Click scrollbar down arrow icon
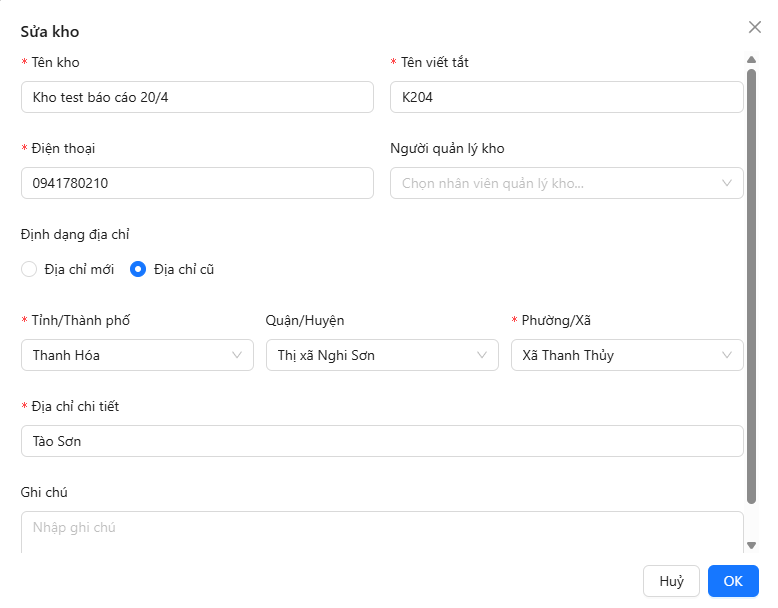 coord(751,545)
